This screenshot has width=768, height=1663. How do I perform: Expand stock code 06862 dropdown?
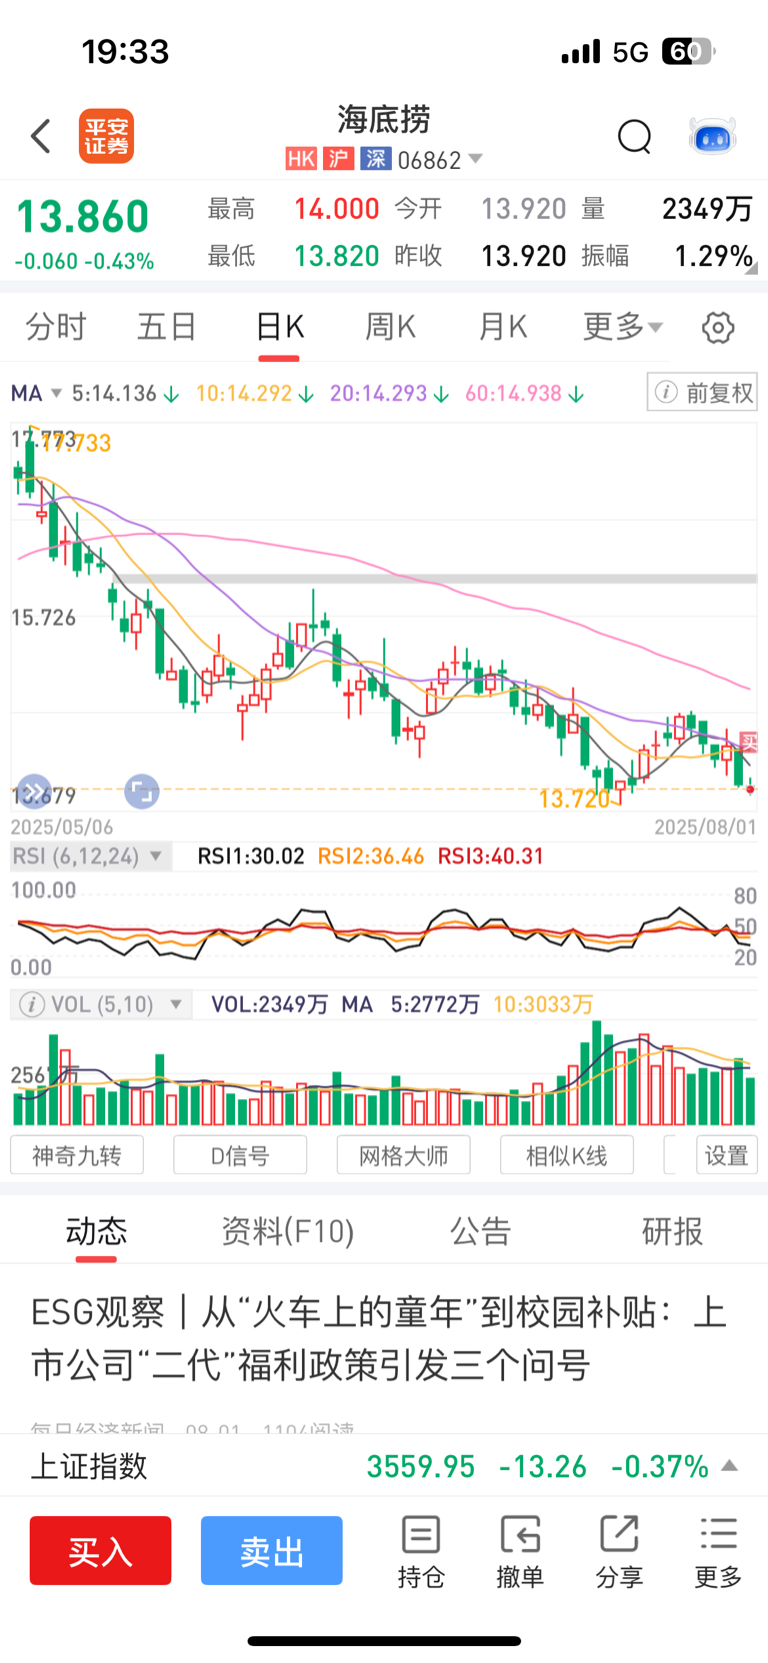[476, 159]
